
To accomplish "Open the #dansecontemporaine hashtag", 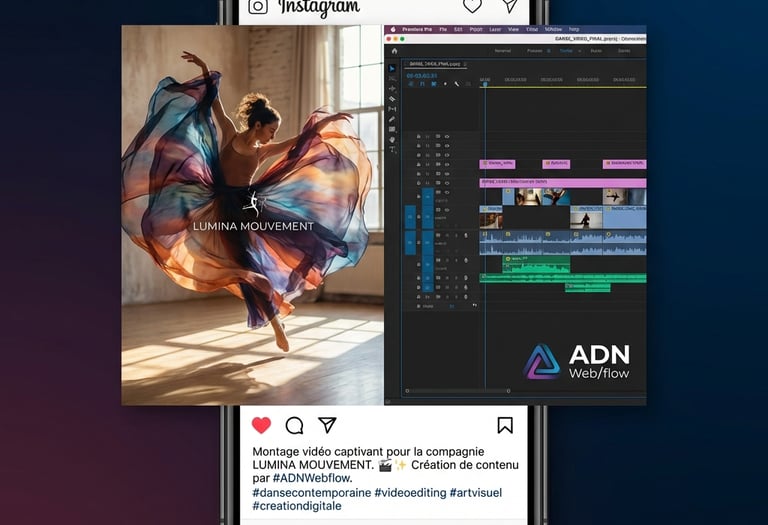I will click(x=312, y=493).
